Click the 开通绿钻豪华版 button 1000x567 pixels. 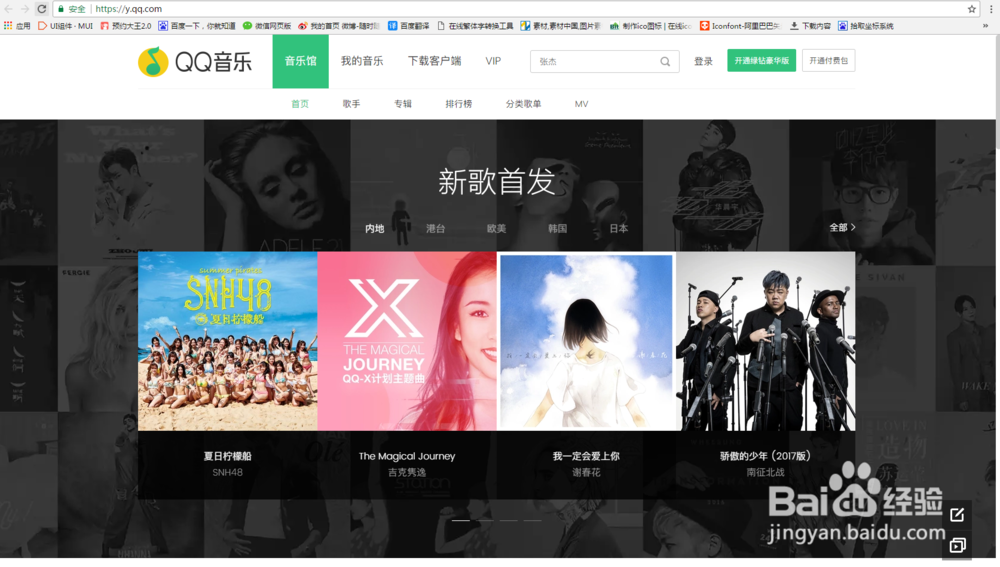coord(761,61)
